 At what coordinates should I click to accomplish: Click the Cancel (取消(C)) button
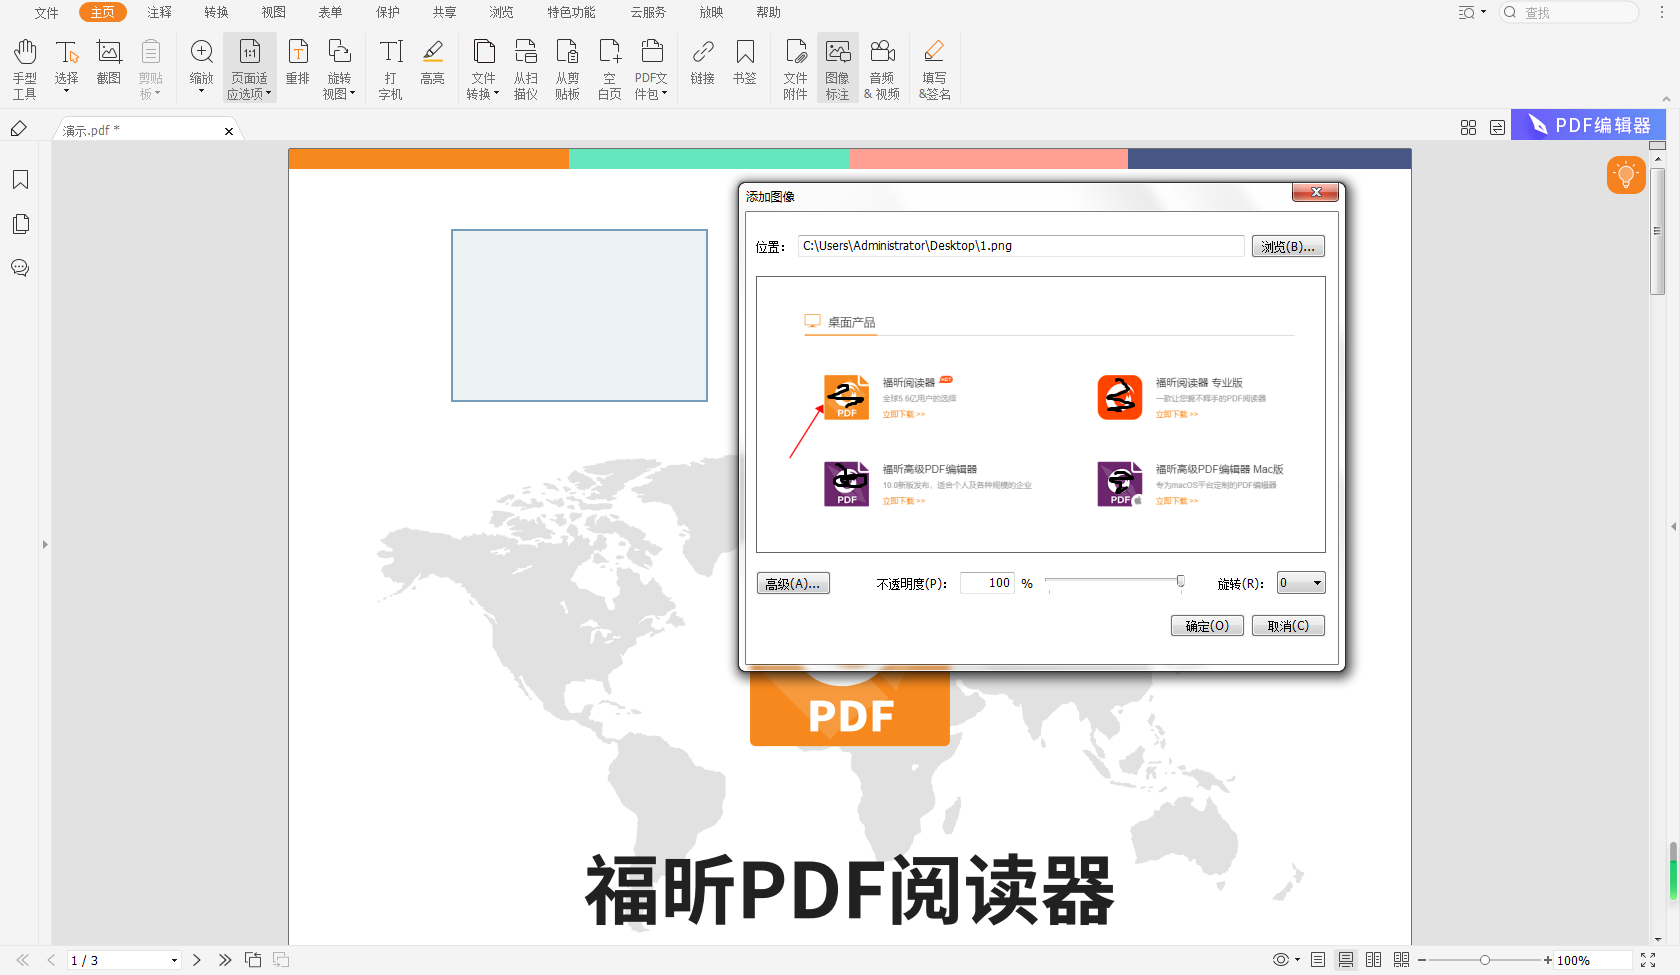click(1288, 626)
